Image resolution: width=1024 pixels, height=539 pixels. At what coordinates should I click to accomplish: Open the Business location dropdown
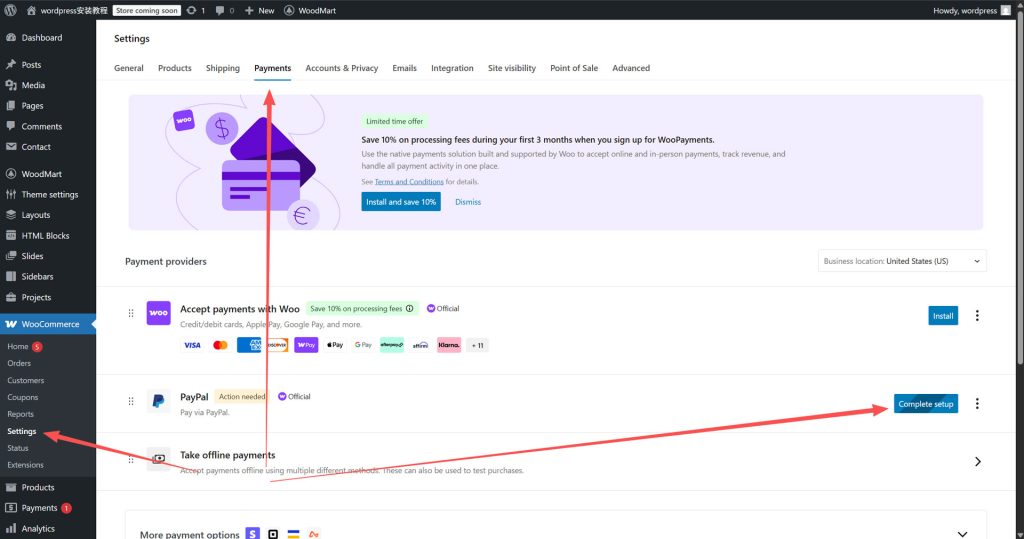pyautogui.click(x=902, y=261)
